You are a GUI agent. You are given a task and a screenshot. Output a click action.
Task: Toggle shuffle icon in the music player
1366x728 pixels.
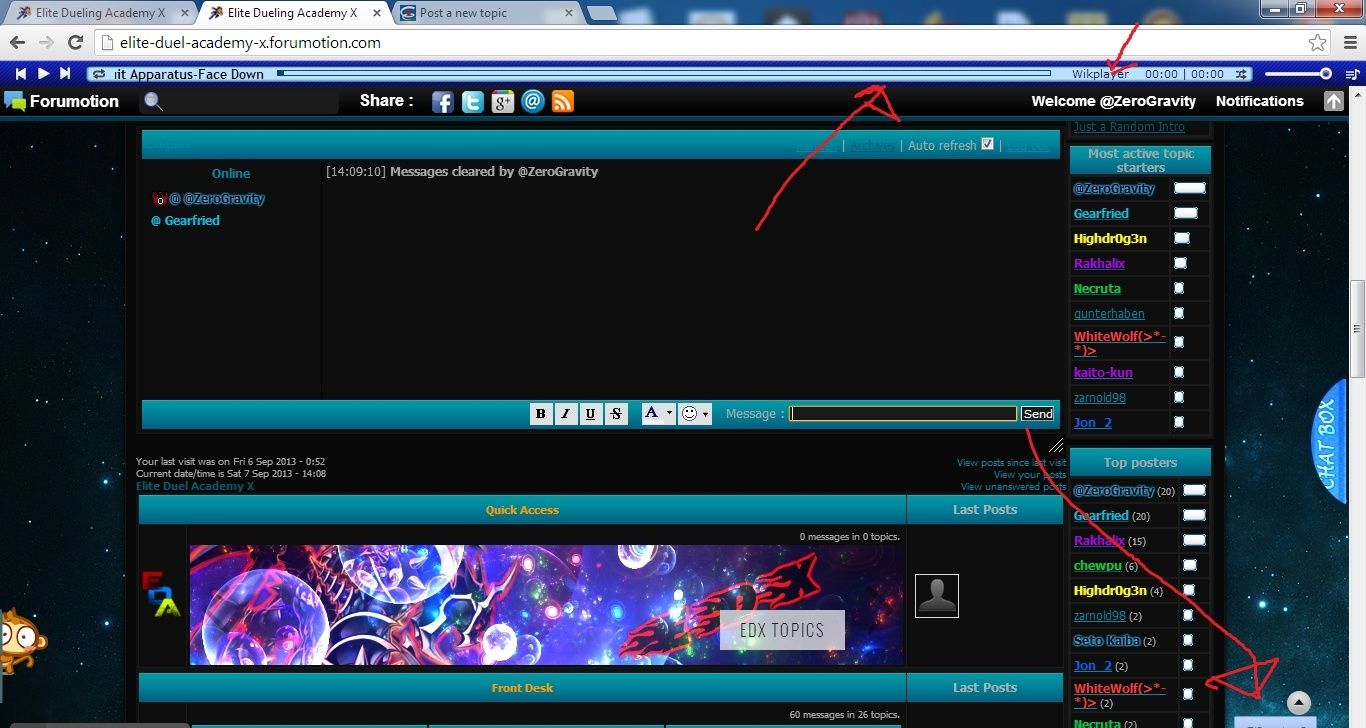coord(1241,74)
